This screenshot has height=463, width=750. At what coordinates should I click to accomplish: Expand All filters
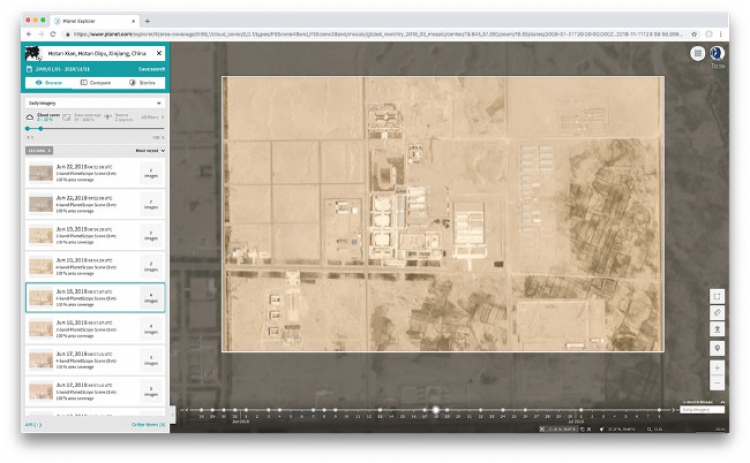coord(152,117)
